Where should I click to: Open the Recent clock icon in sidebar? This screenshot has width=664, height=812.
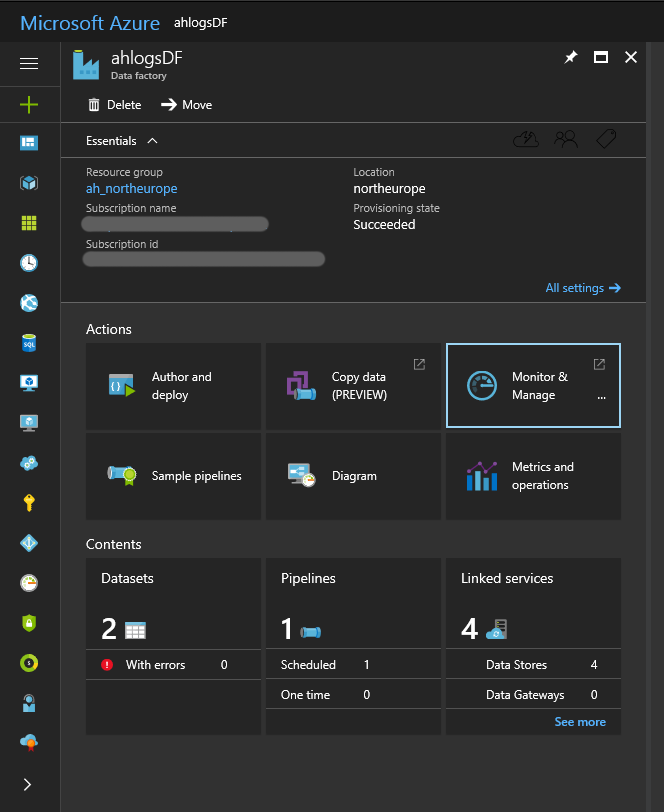click(29, 263)
